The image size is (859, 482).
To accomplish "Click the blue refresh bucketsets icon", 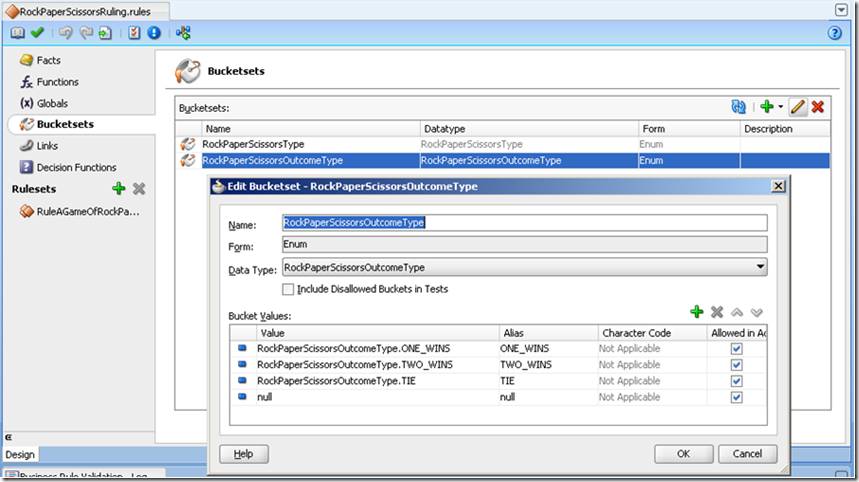I will click(739, 107).
